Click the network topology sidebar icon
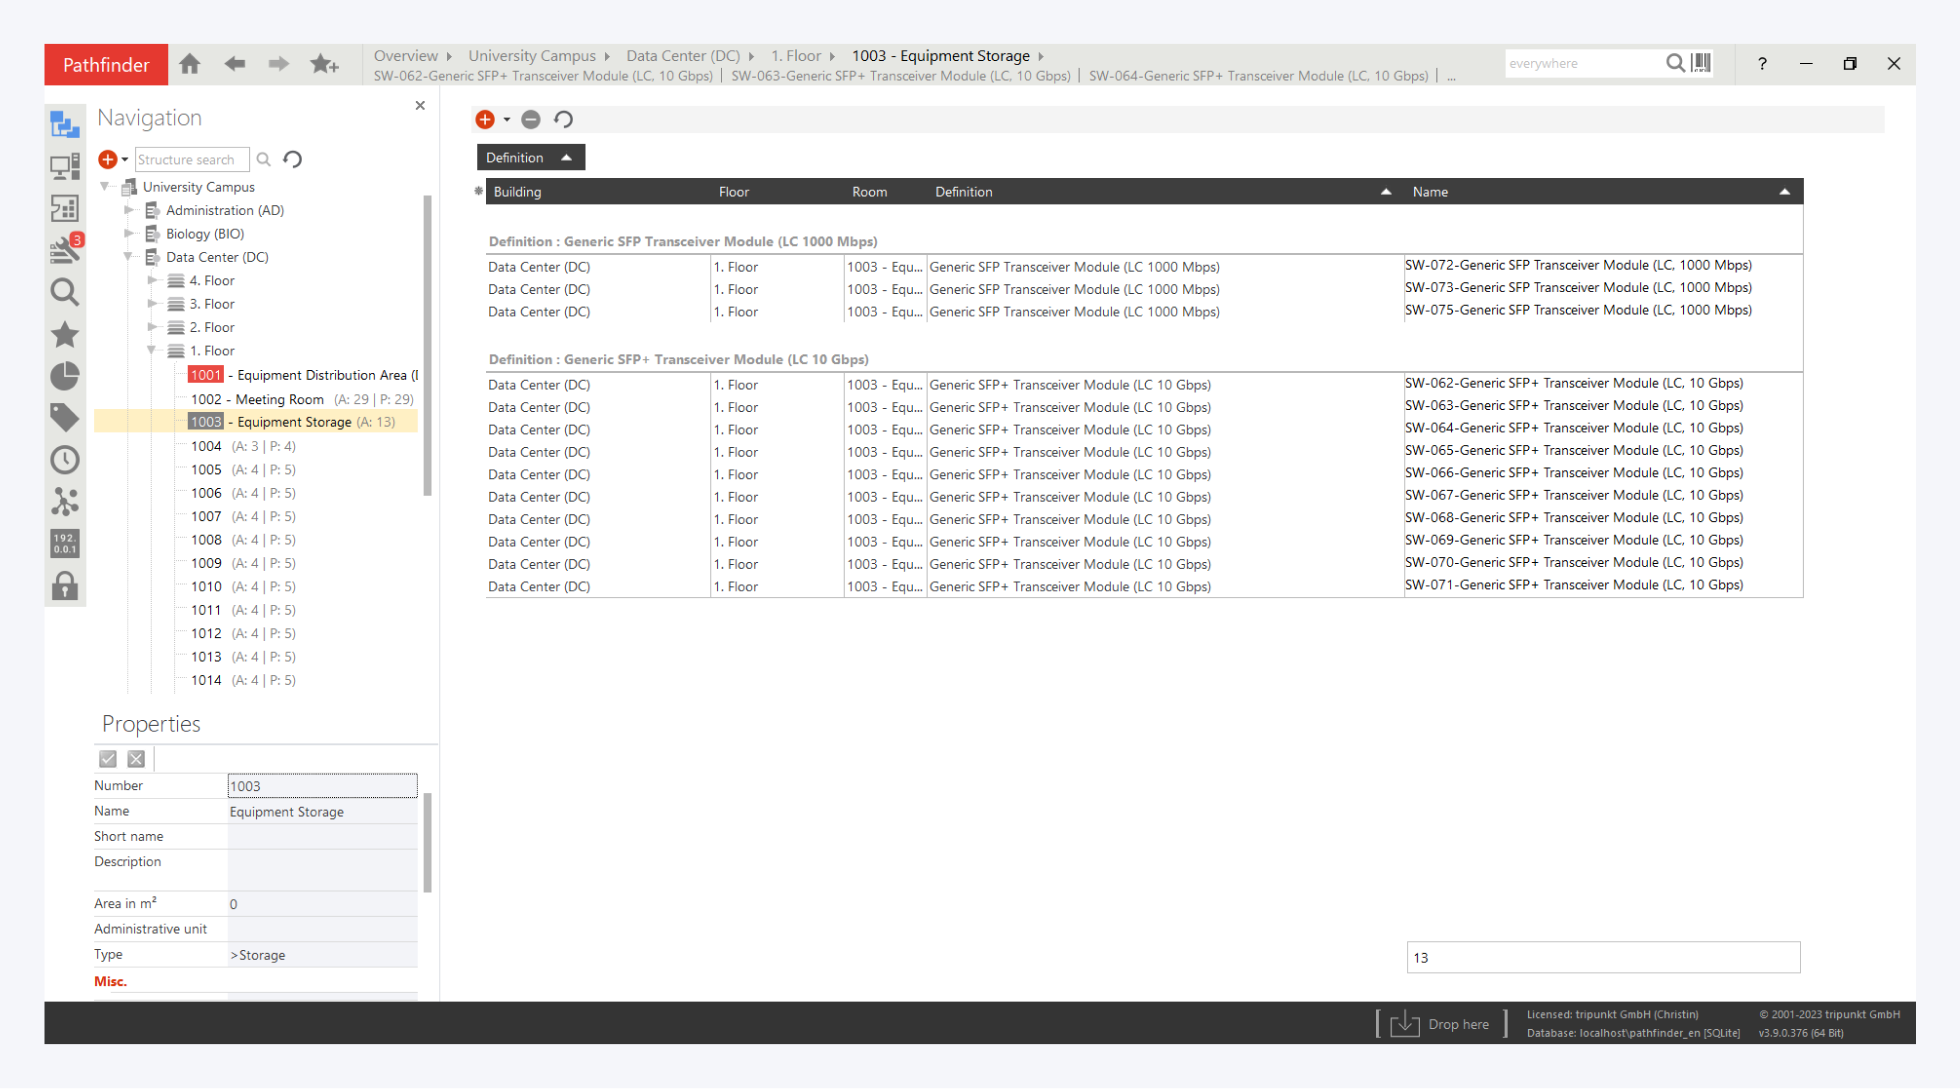1960x1089 pixels. 65,501
